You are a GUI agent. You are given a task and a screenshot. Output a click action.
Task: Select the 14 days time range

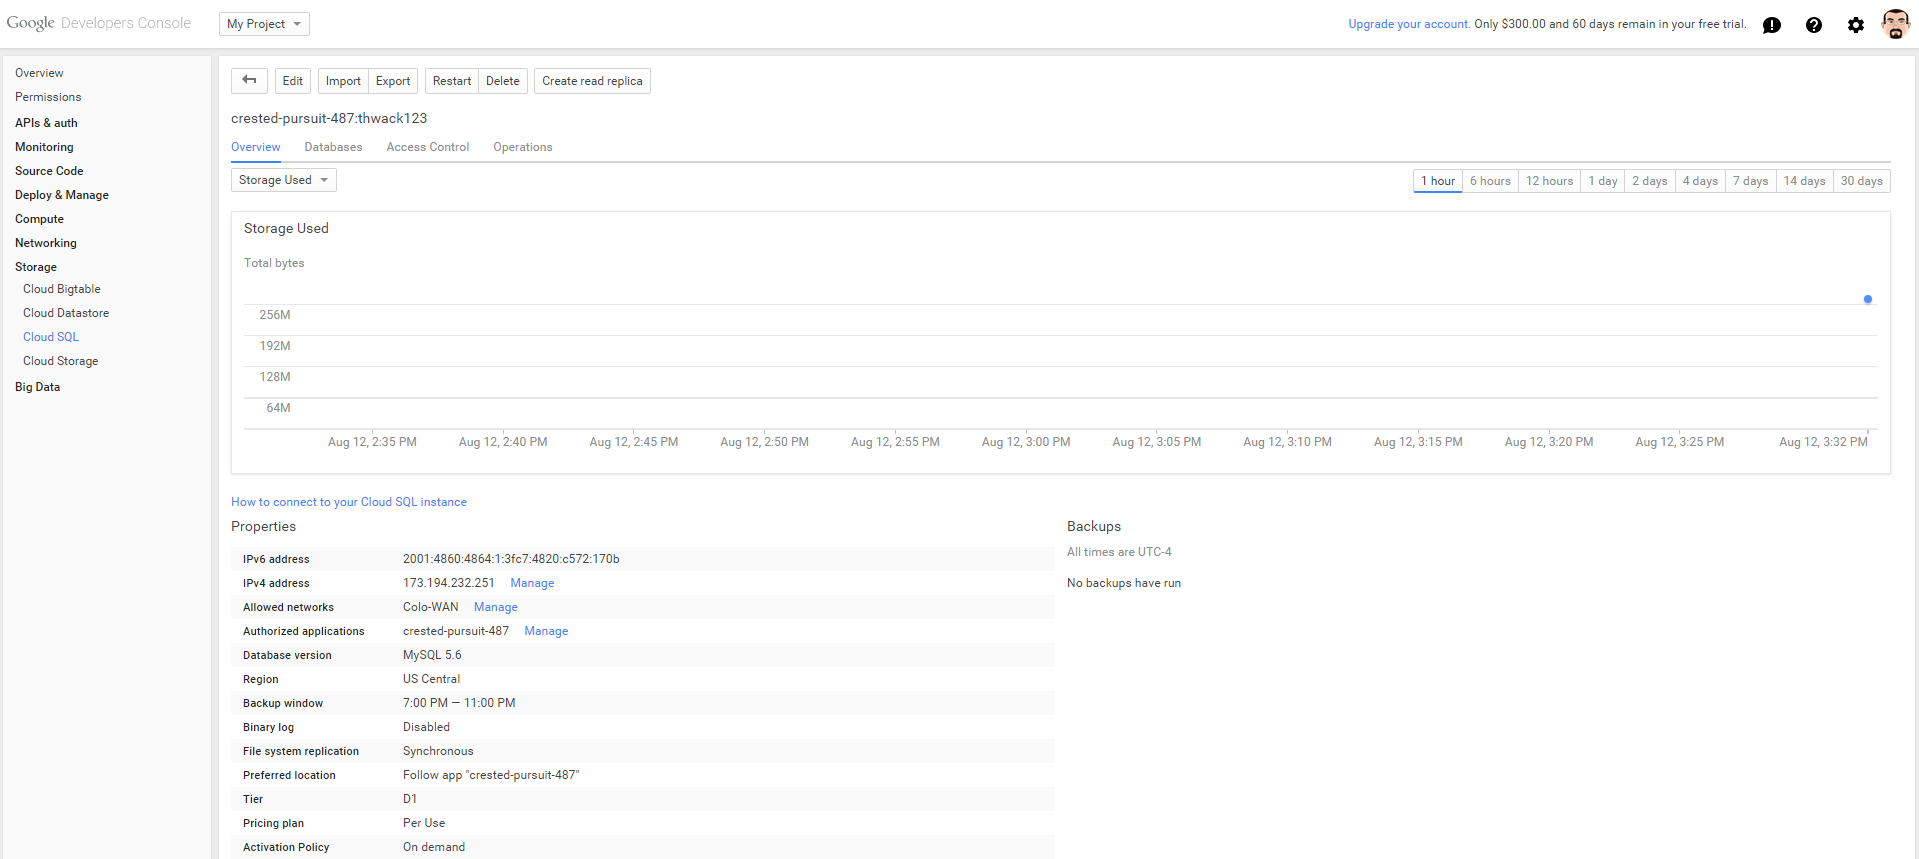coord(1805,181)
